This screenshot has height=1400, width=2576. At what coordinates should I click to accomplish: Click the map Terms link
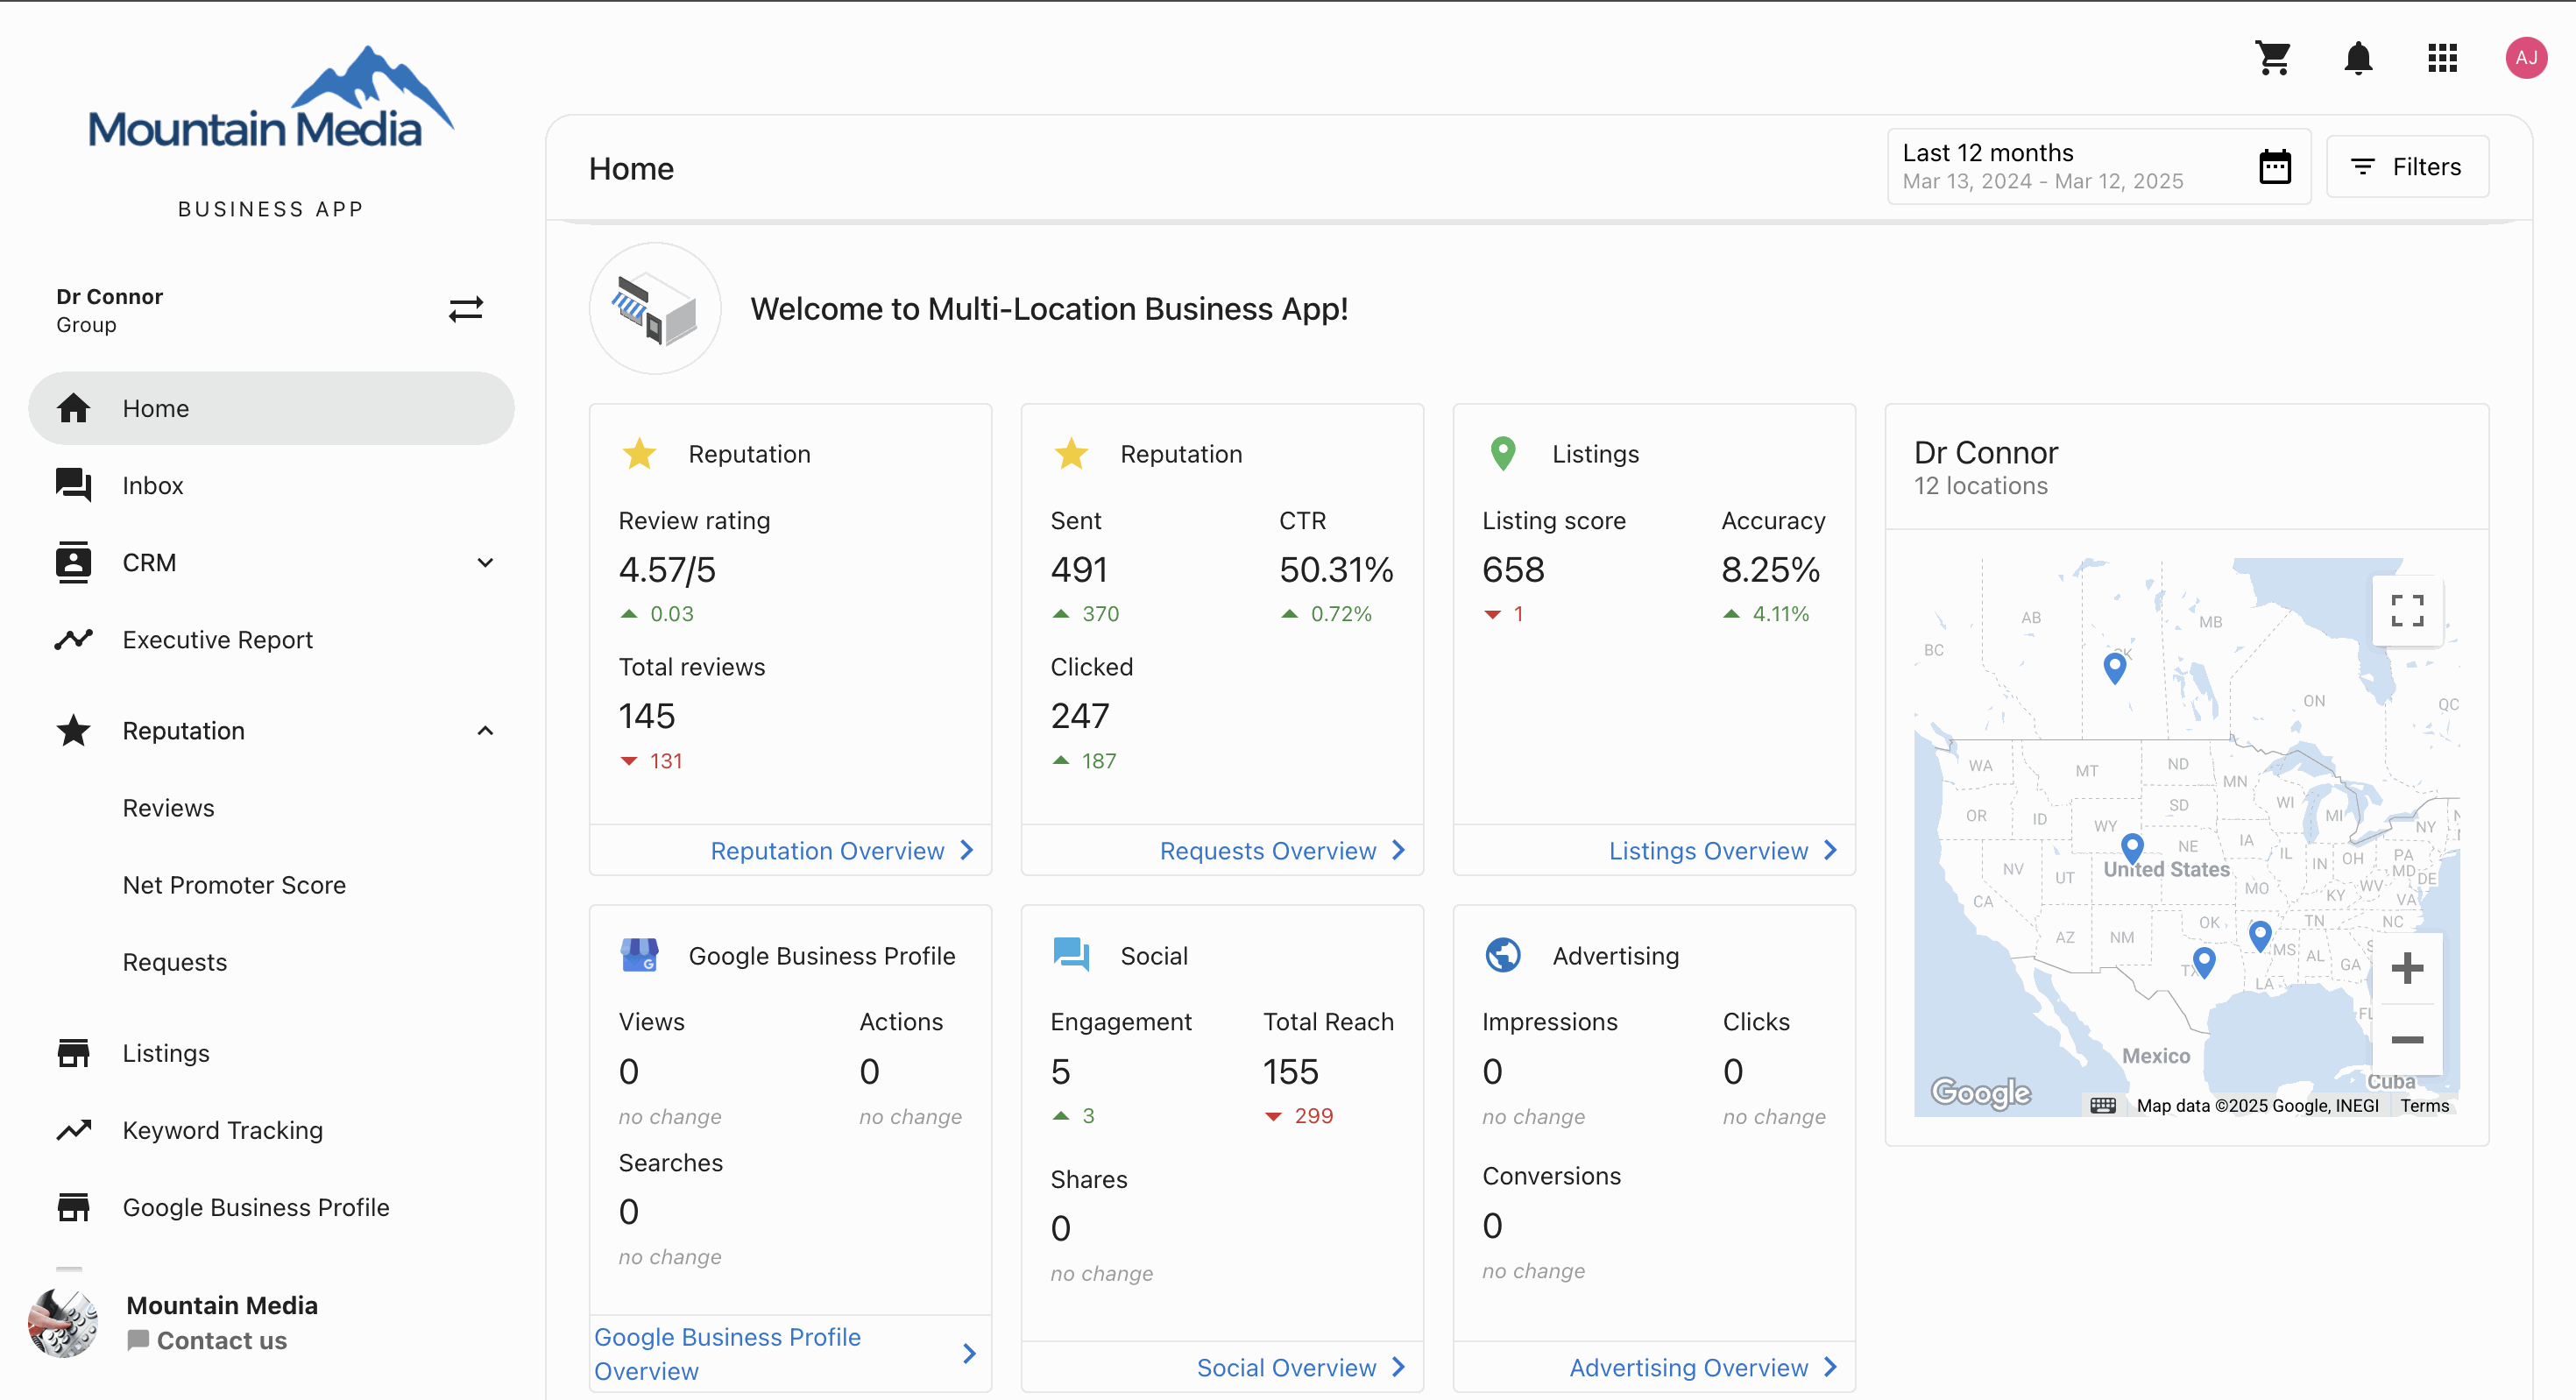(2425, 1105)
